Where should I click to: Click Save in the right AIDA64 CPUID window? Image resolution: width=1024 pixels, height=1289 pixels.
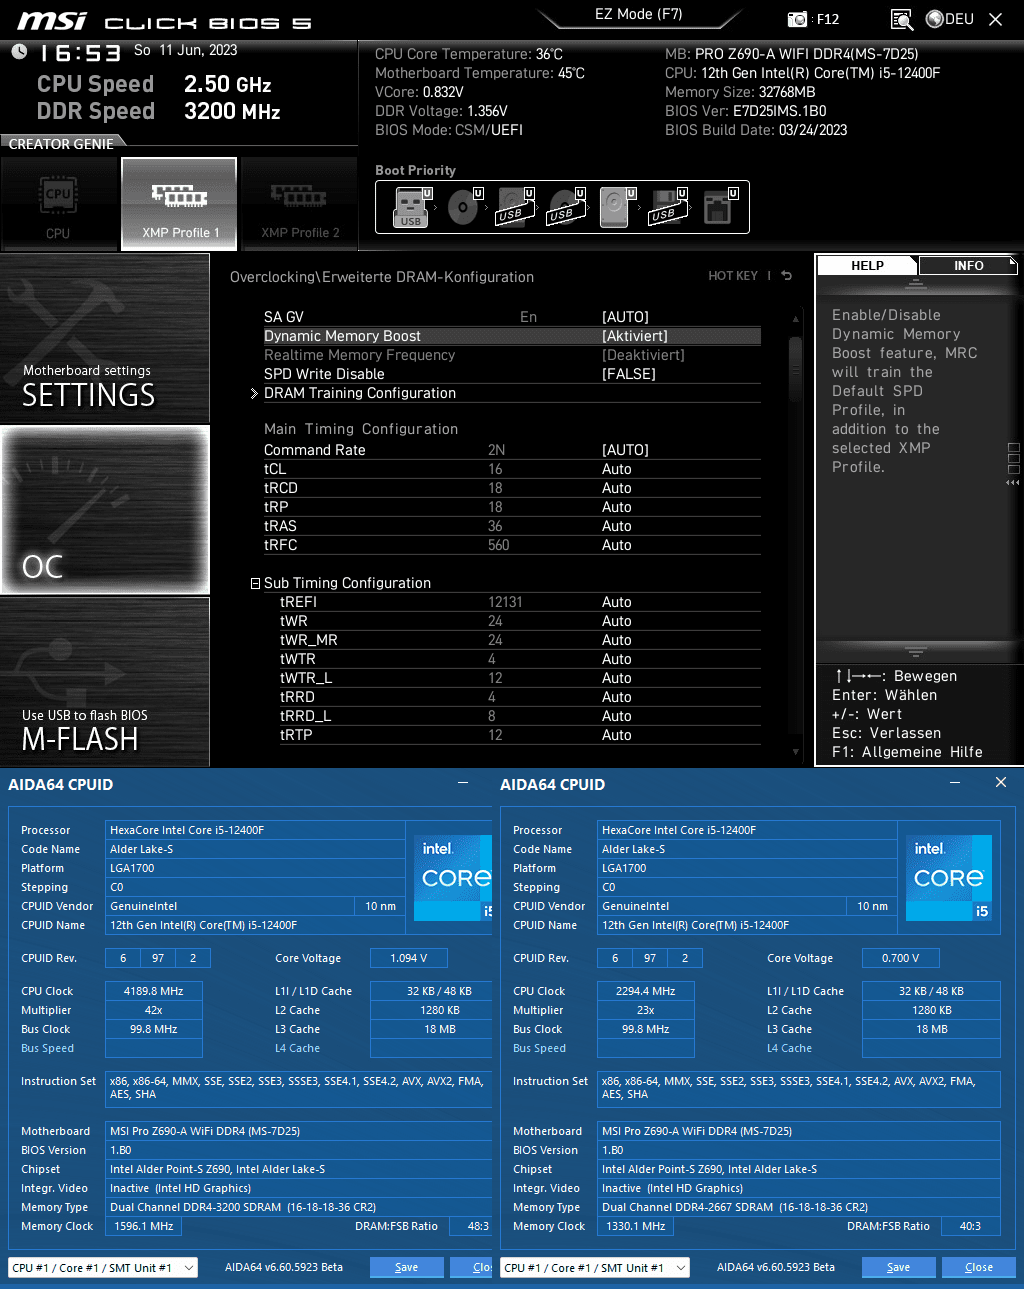click(898, 1267)
